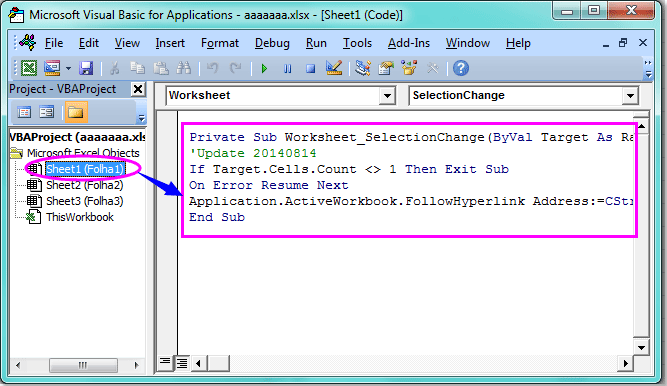Screen dimensions: 667x386
Task: Click the Copy toolbar icon
Action: click(137, 68)
